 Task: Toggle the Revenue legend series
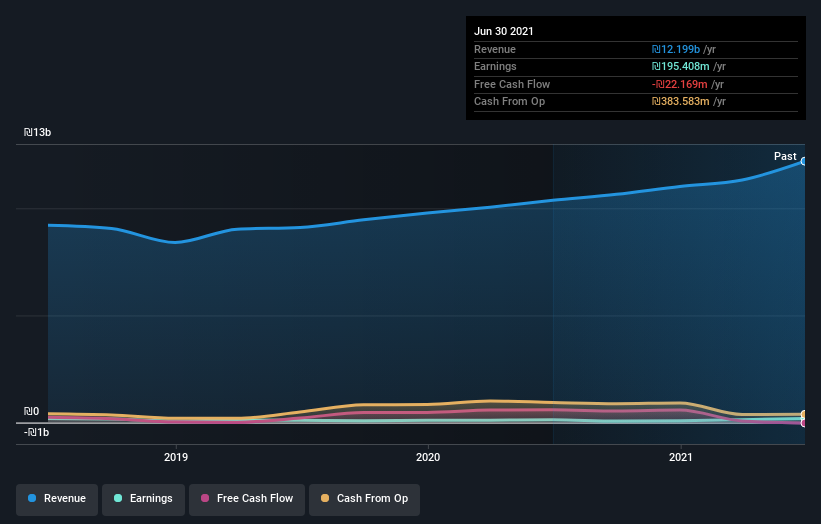pos(57,499)
